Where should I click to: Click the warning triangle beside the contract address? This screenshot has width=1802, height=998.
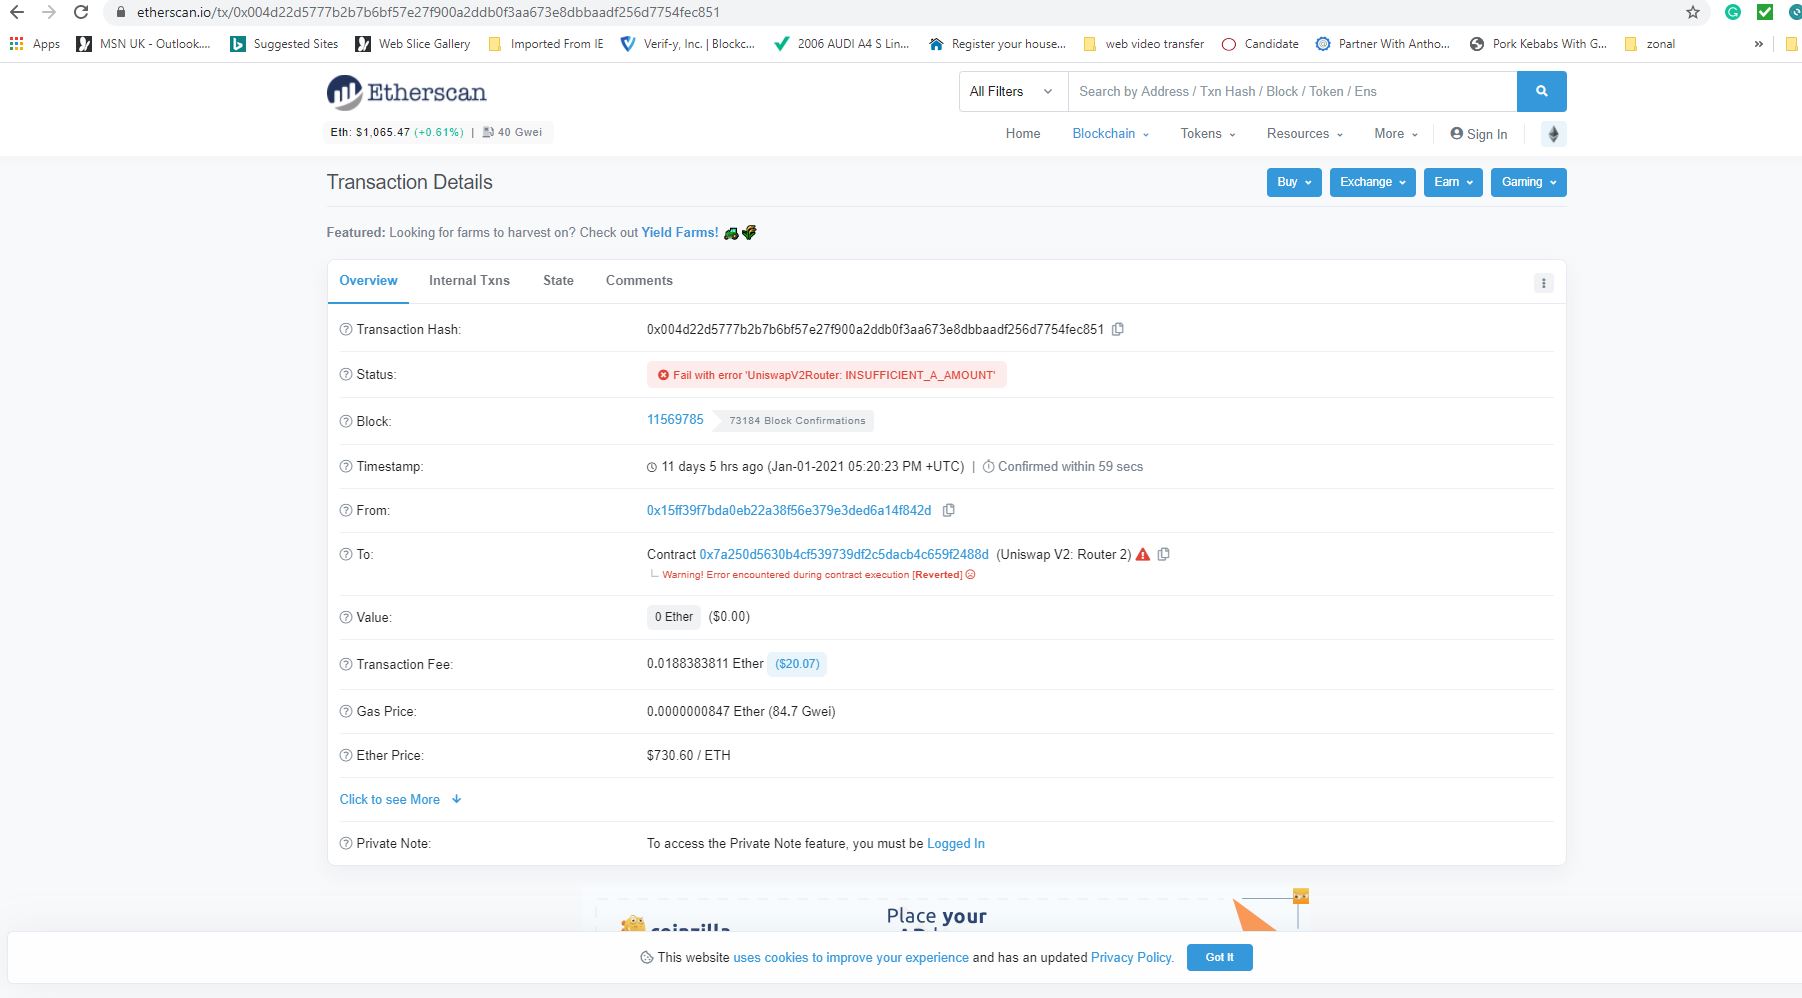pos(1143,554)
